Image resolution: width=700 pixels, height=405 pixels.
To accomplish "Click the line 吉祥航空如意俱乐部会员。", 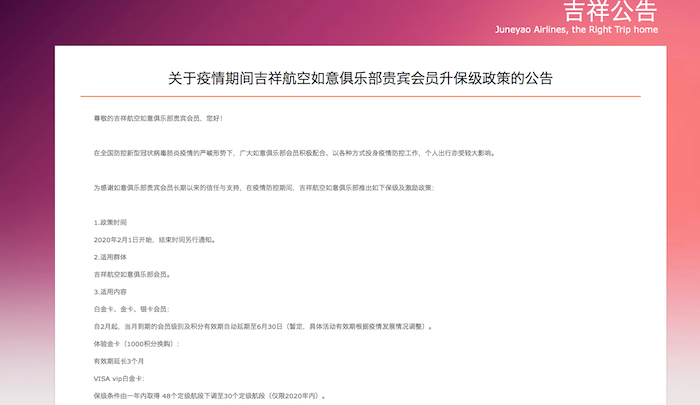I will point(132,275).
